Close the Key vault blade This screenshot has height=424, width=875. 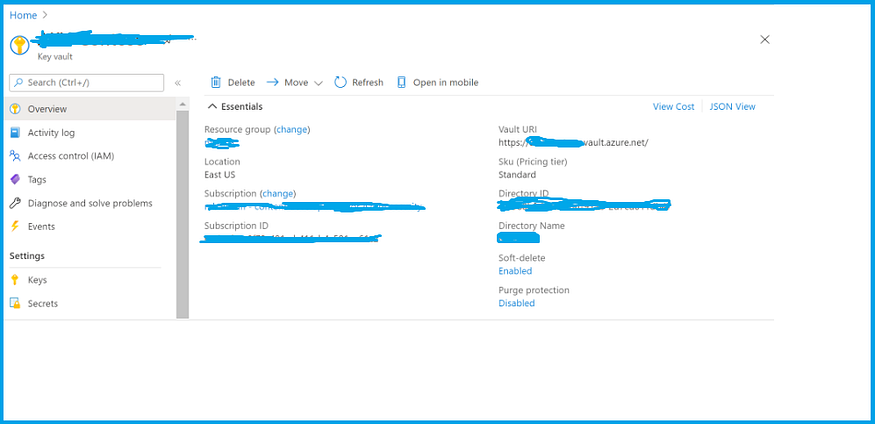coord(765,39)
